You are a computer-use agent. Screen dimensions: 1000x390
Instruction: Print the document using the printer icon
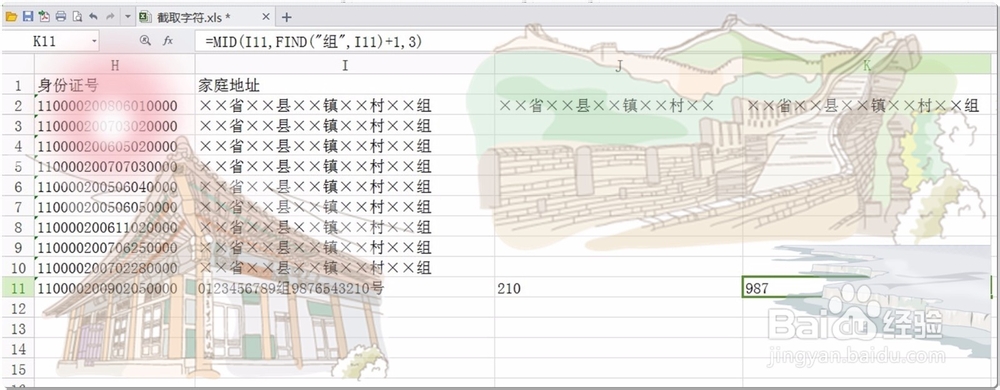[61, 17]
